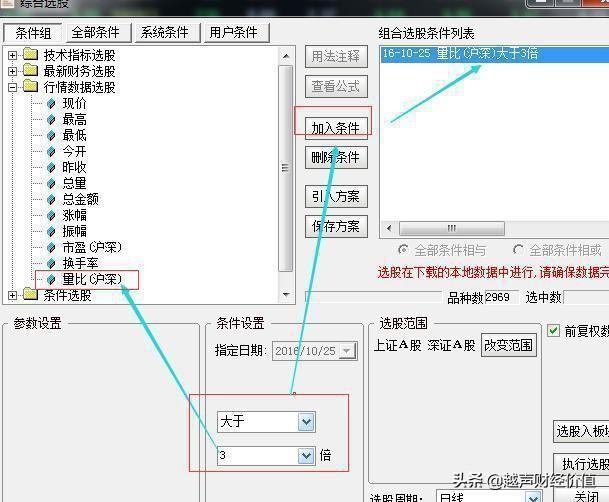This screenshot has width=609, height=502.
Task: Select the 全部条件相或 radio button
Action: pos(518,250)
